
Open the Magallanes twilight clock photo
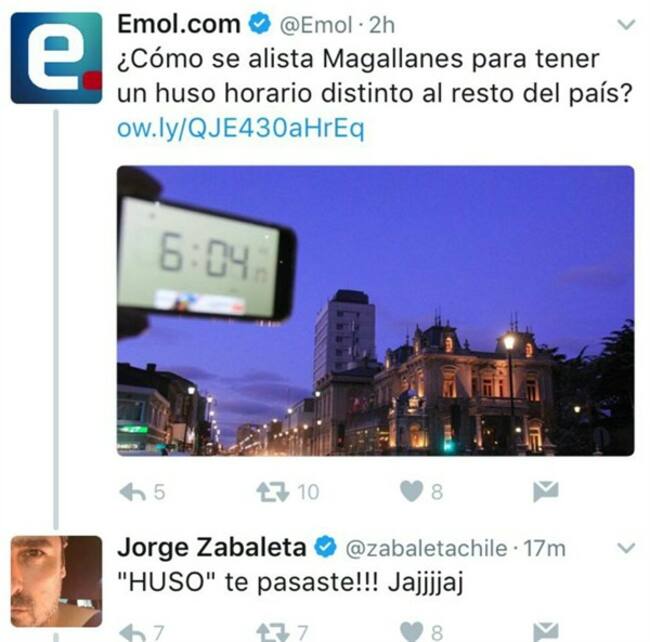(376, 310)
